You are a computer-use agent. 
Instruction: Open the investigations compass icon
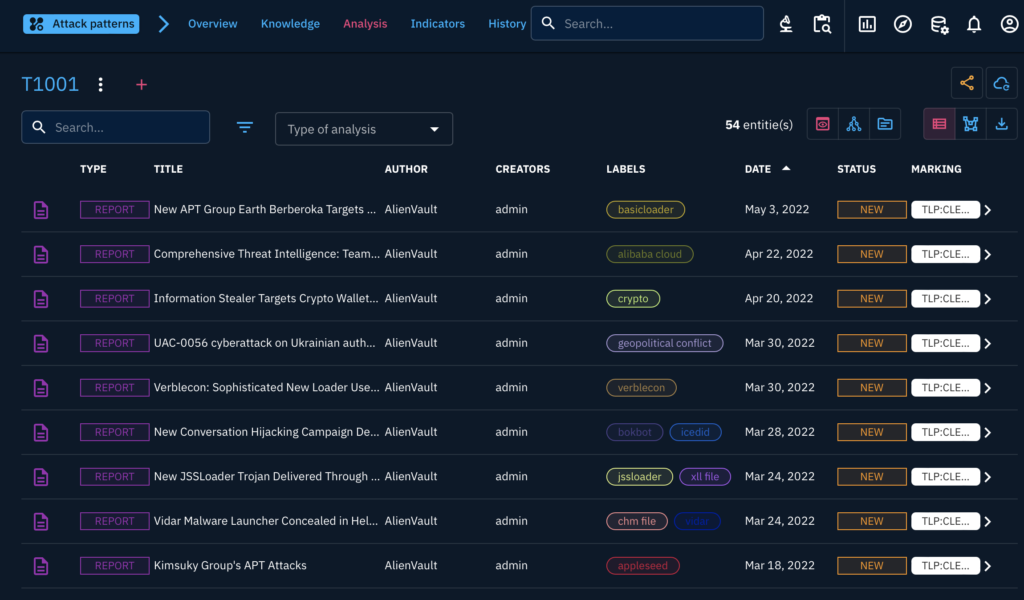pyautogui.click(x=903, y=24)
